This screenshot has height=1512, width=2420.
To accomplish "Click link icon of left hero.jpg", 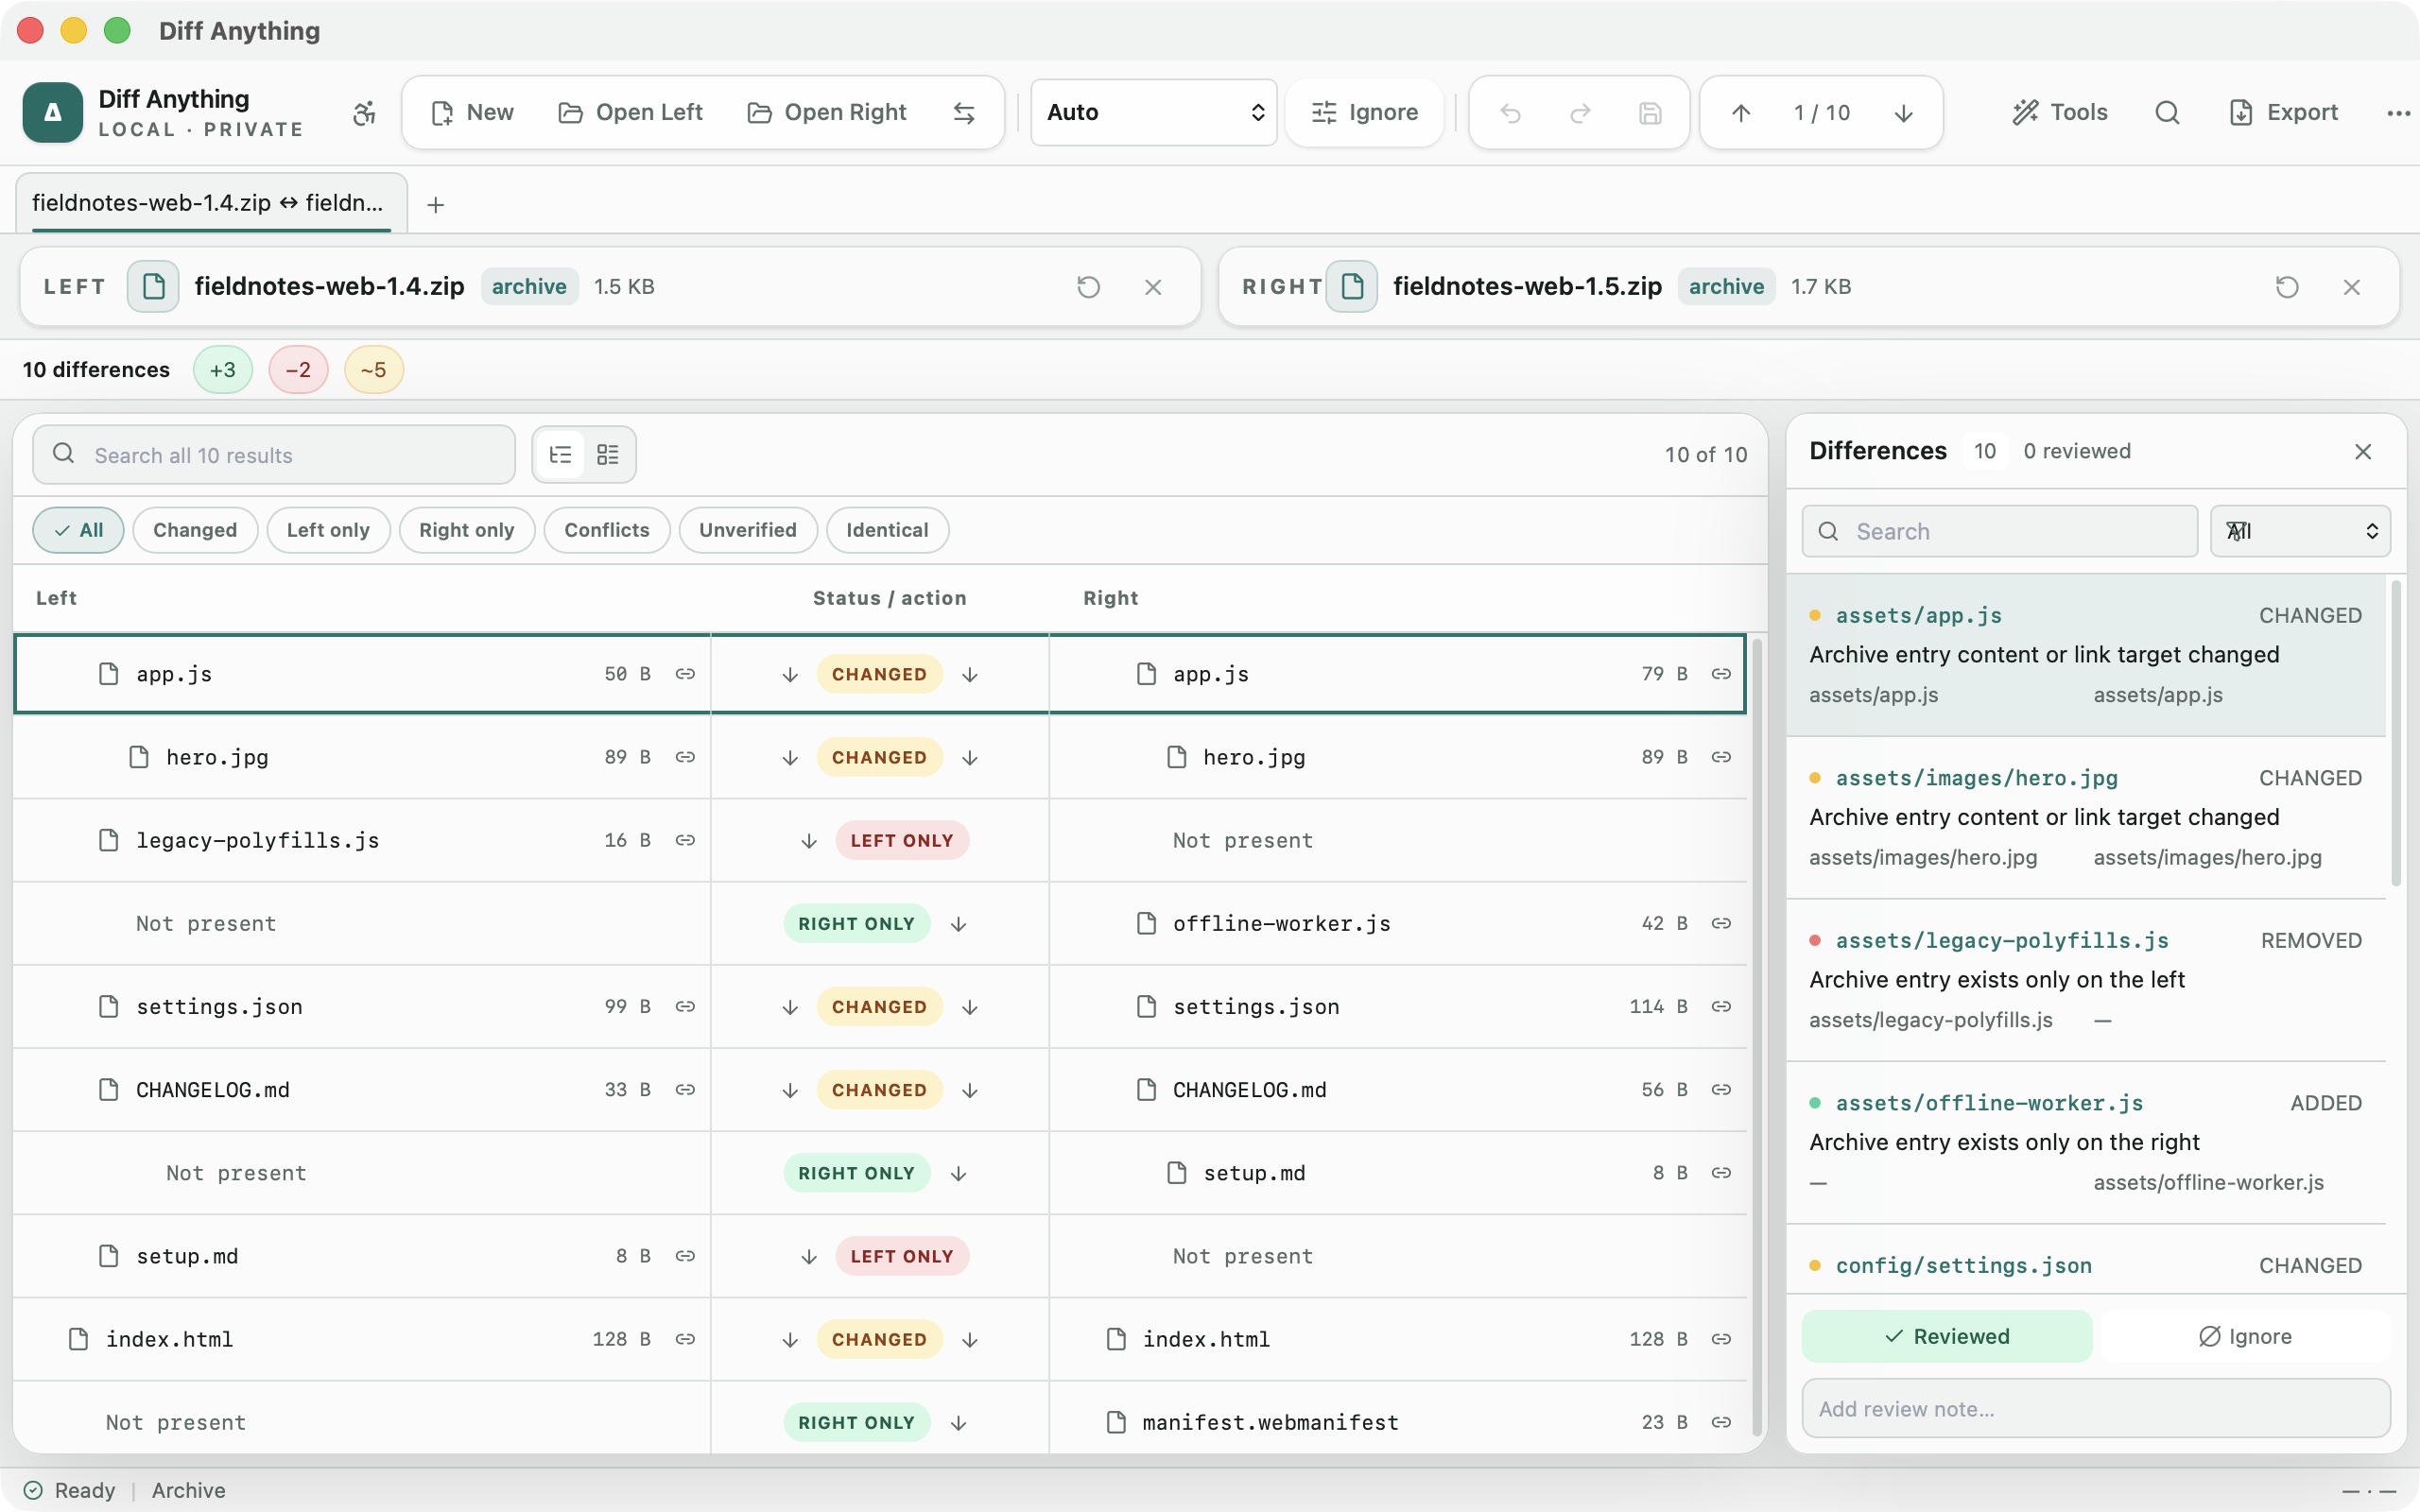I will tap(685, 757).
